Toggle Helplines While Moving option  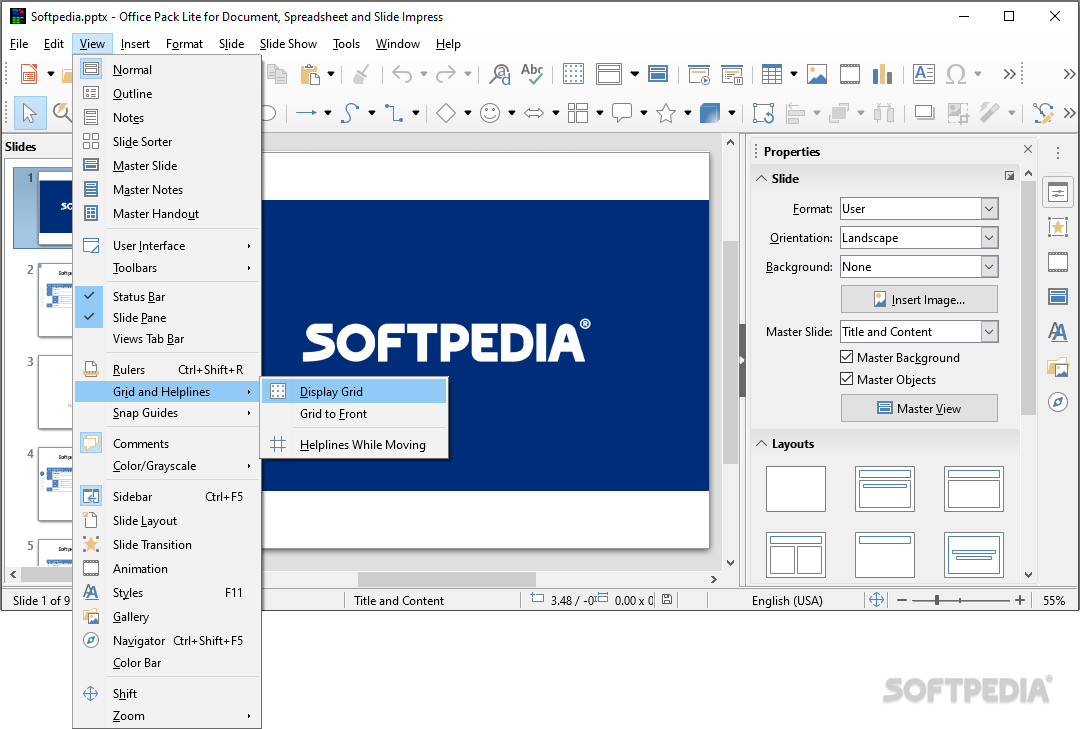[354, 444]
